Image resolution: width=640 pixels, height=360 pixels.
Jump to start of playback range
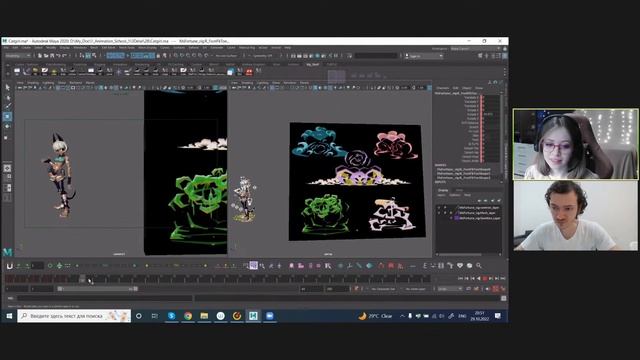[x=460, y=278]
